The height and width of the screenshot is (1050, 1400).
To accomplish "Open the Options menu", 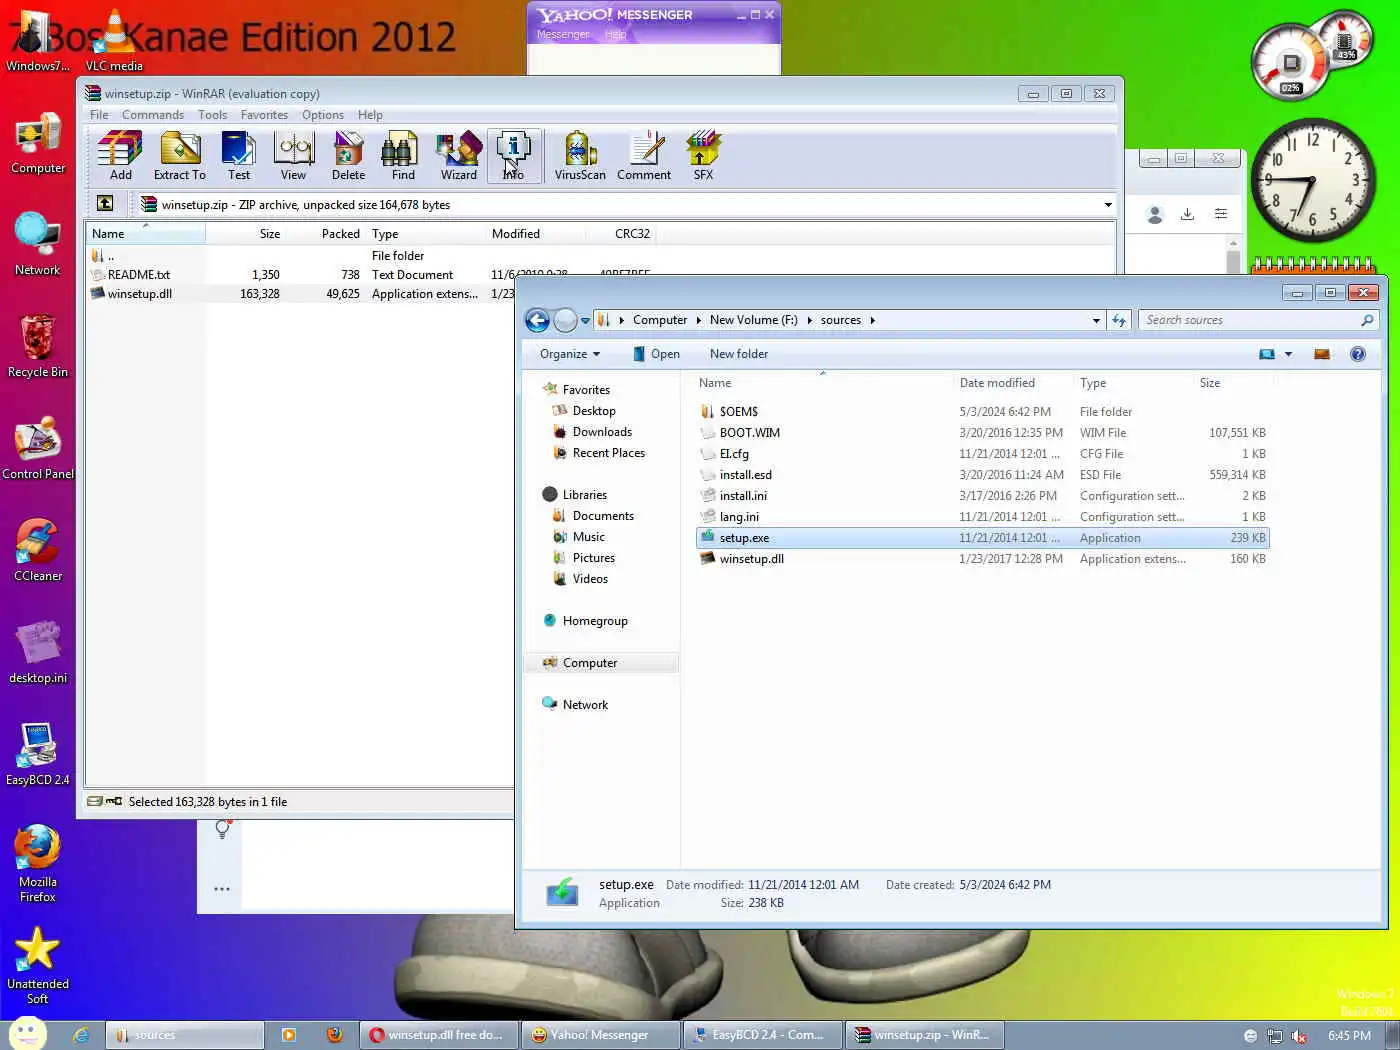I will click(x=323, y=115).
